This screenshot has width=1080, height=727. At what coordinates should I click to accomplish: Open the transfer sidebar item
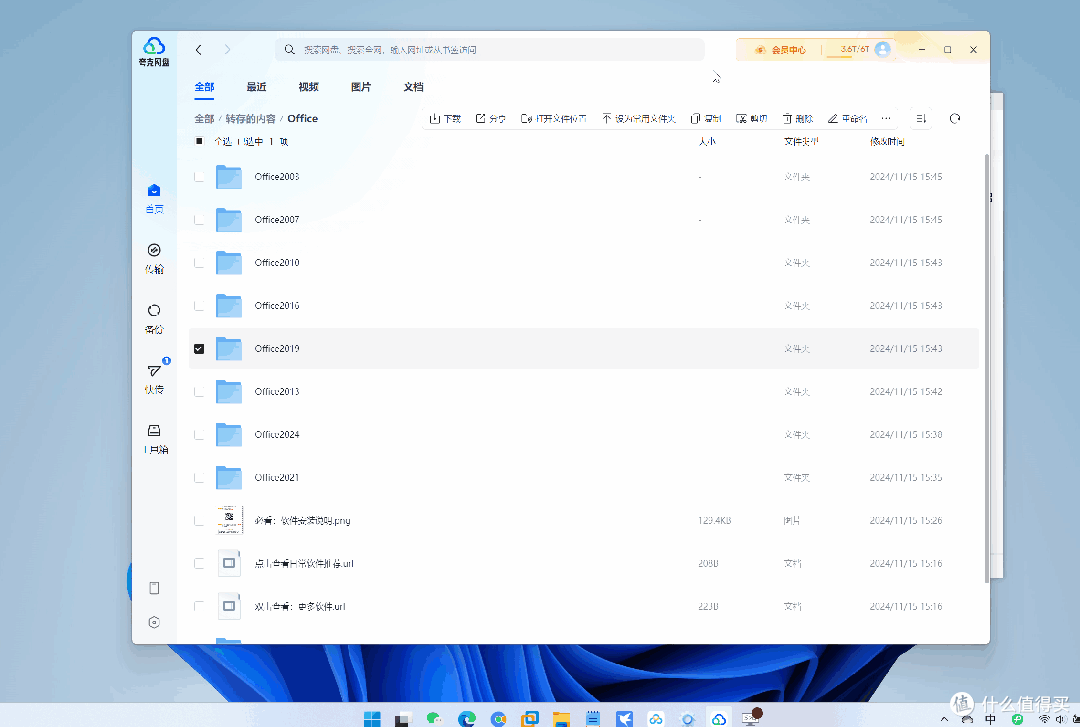(x=154, y=258)
